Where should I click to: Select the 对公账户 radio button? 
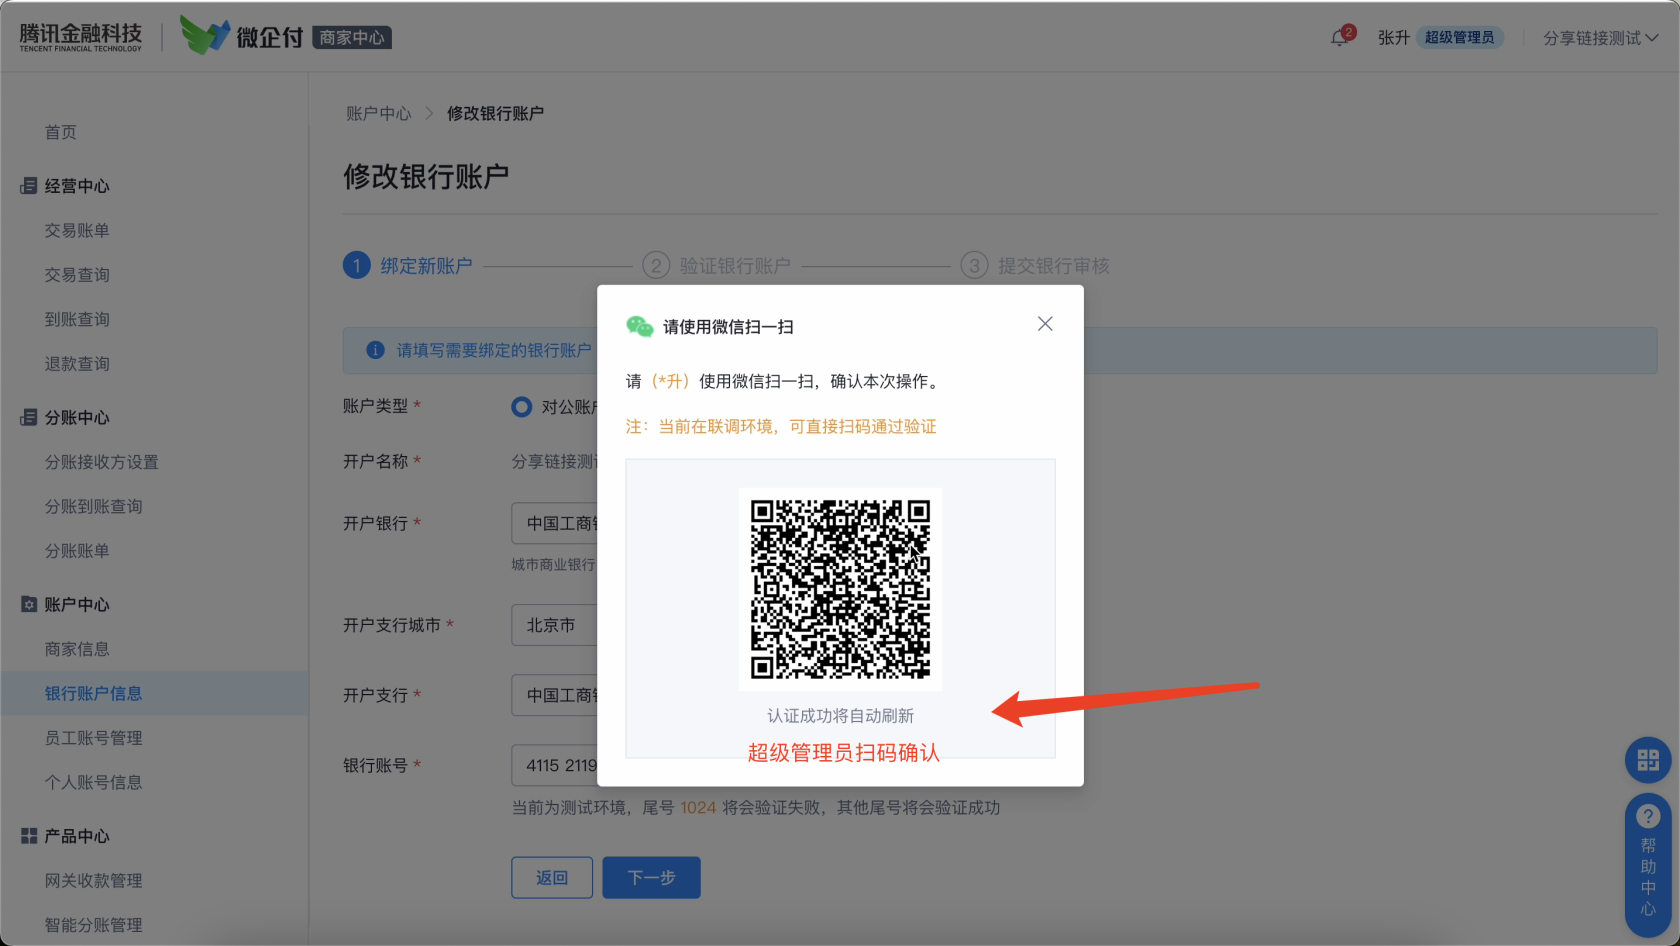coord(521,407)
